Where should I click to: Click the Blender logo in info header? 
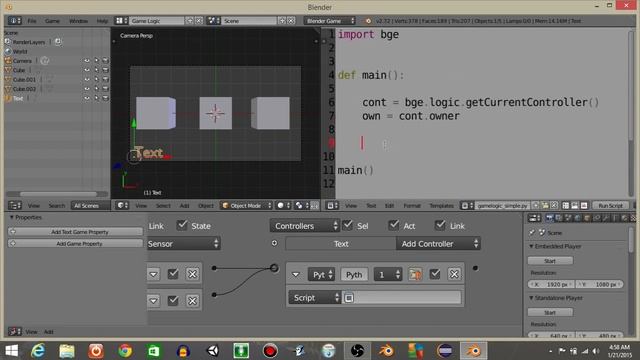coord(368,21)
